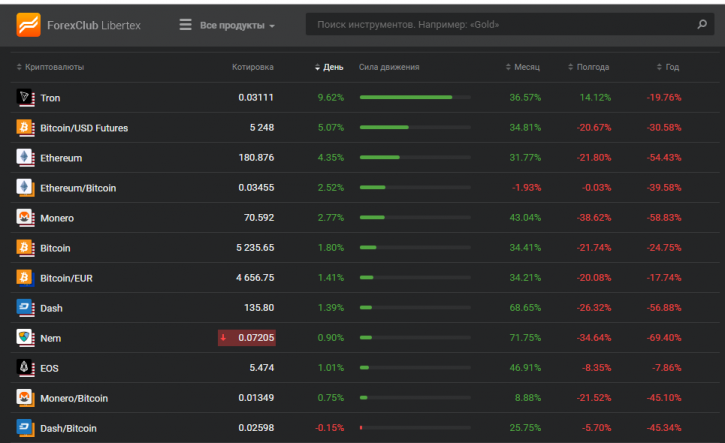Select the Ethereum coin icon
The height and width of the screenshot is (443, 725).
point(25,158)
